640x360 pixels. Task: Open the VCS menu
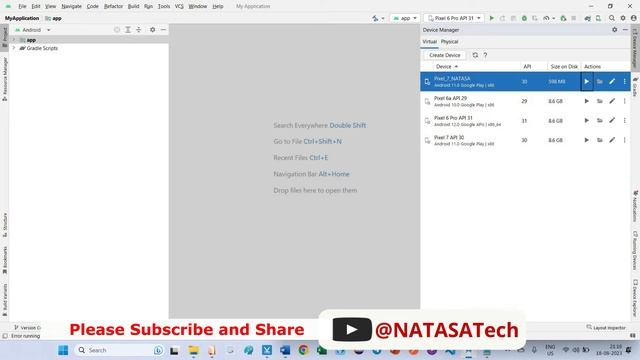click(x=179, y=7)
